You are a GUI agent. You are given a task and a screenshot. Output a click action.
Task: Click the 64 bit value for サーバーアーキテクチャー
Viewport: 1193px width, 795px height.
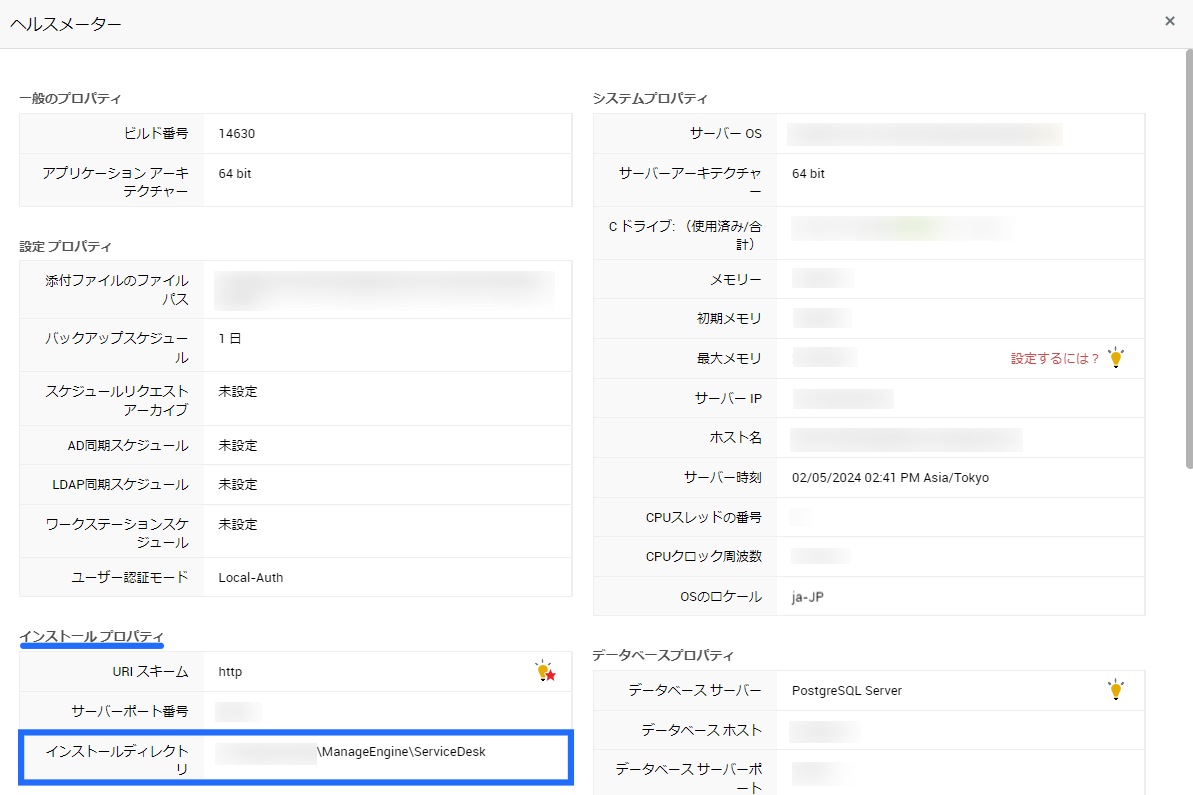pyautogui.click(x=808, y=174)
